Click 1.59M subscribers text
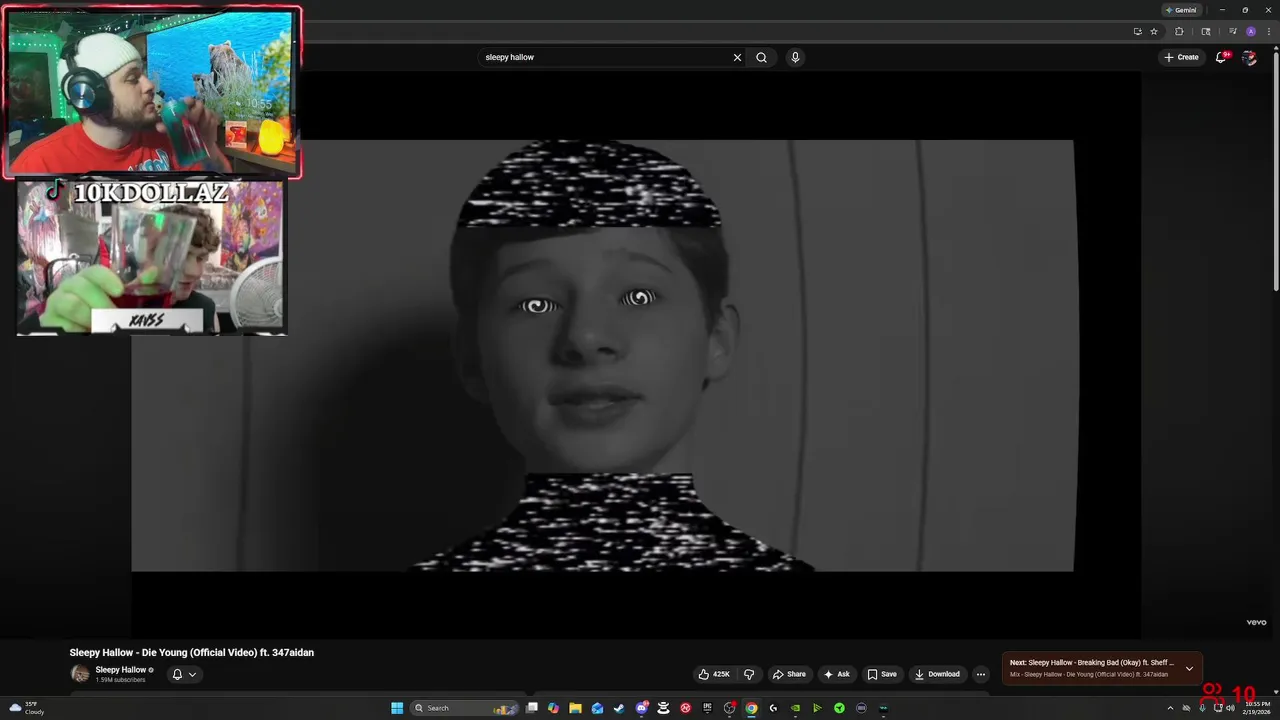This screenshot has height=720, width=1280. tap(120, 680)
